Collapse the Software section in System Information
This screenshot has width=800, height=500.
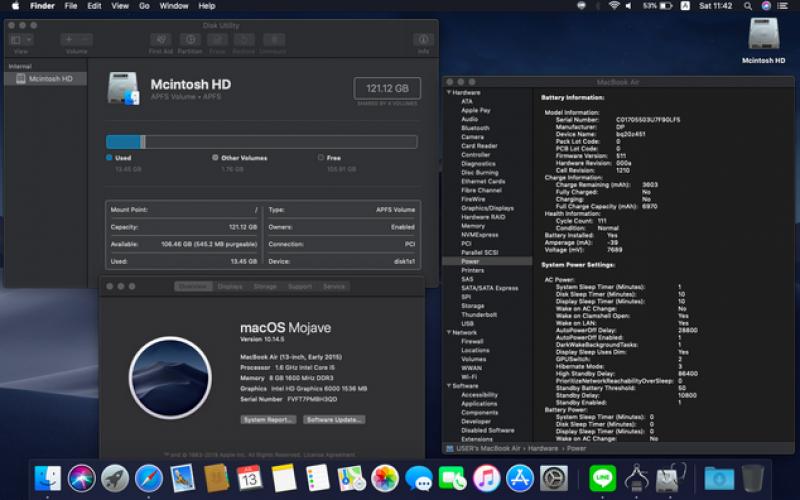(449, 386)
